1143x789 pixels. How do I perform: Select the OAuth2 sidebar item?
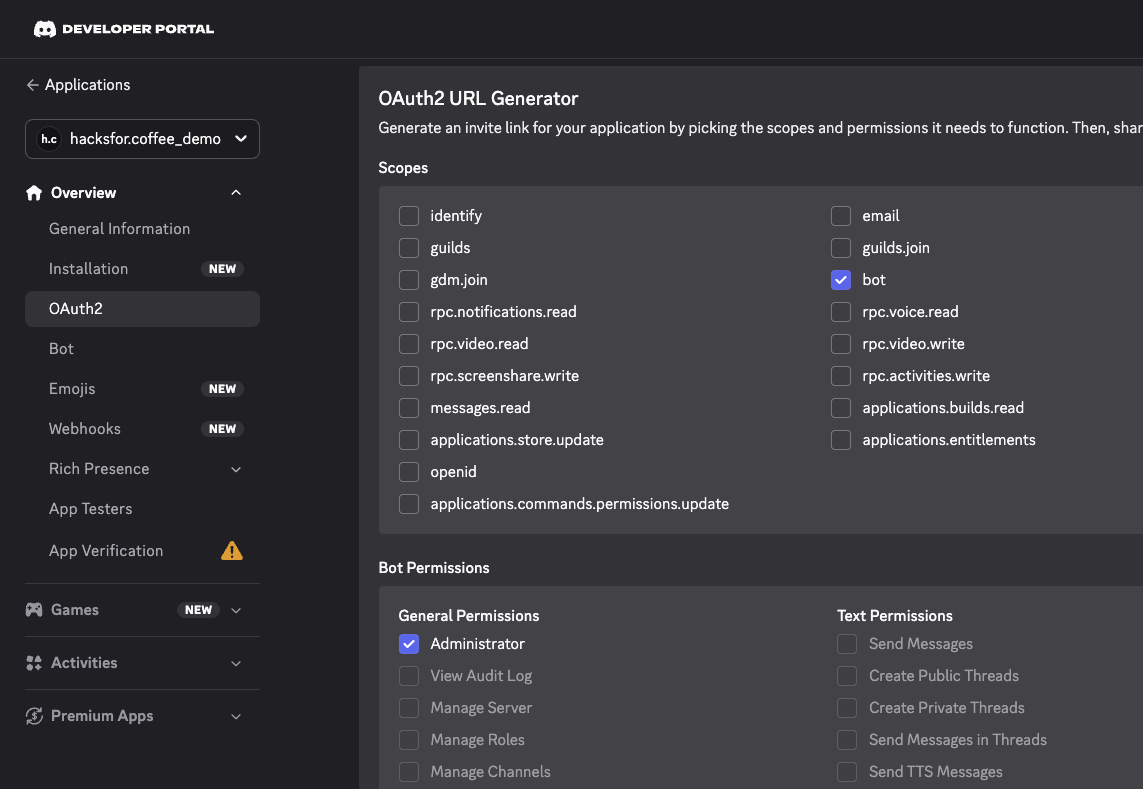[142, 309]
